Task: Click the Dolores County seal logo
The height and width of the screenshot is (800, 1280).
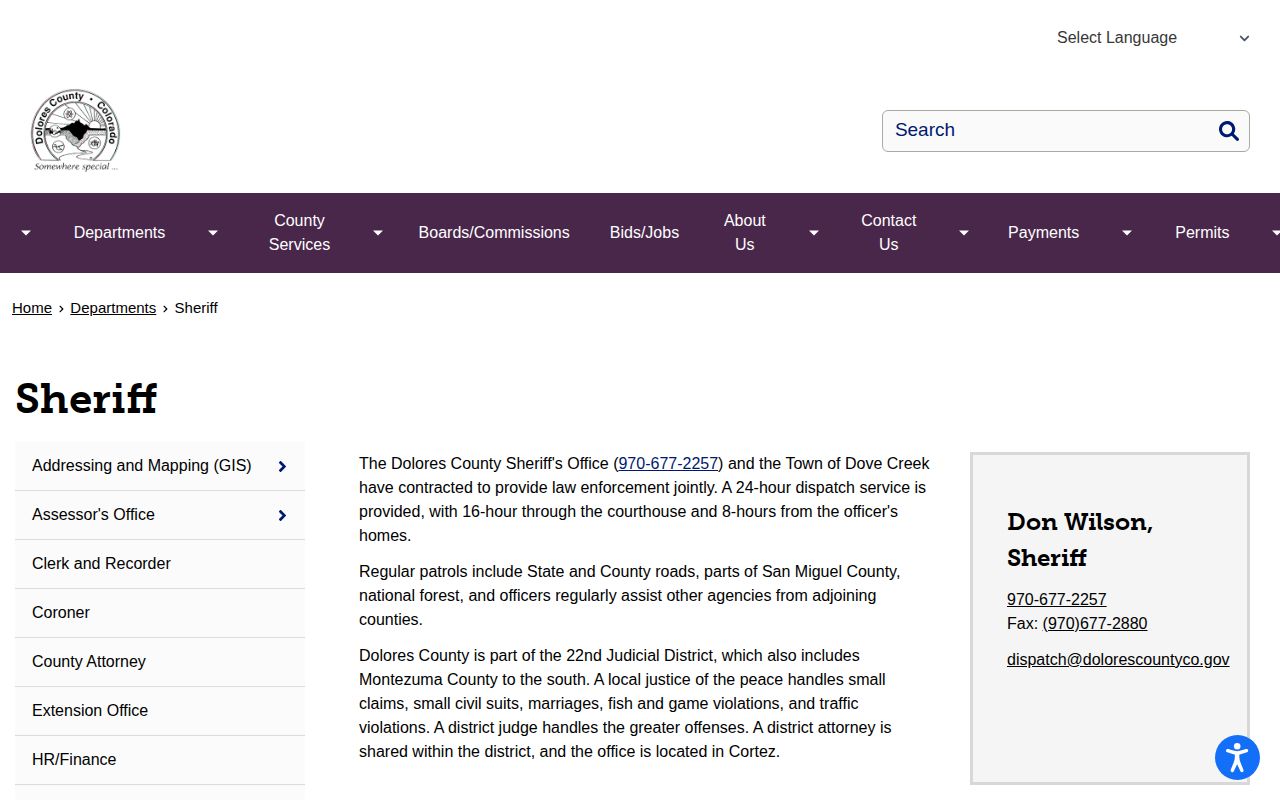Action: 75,130
